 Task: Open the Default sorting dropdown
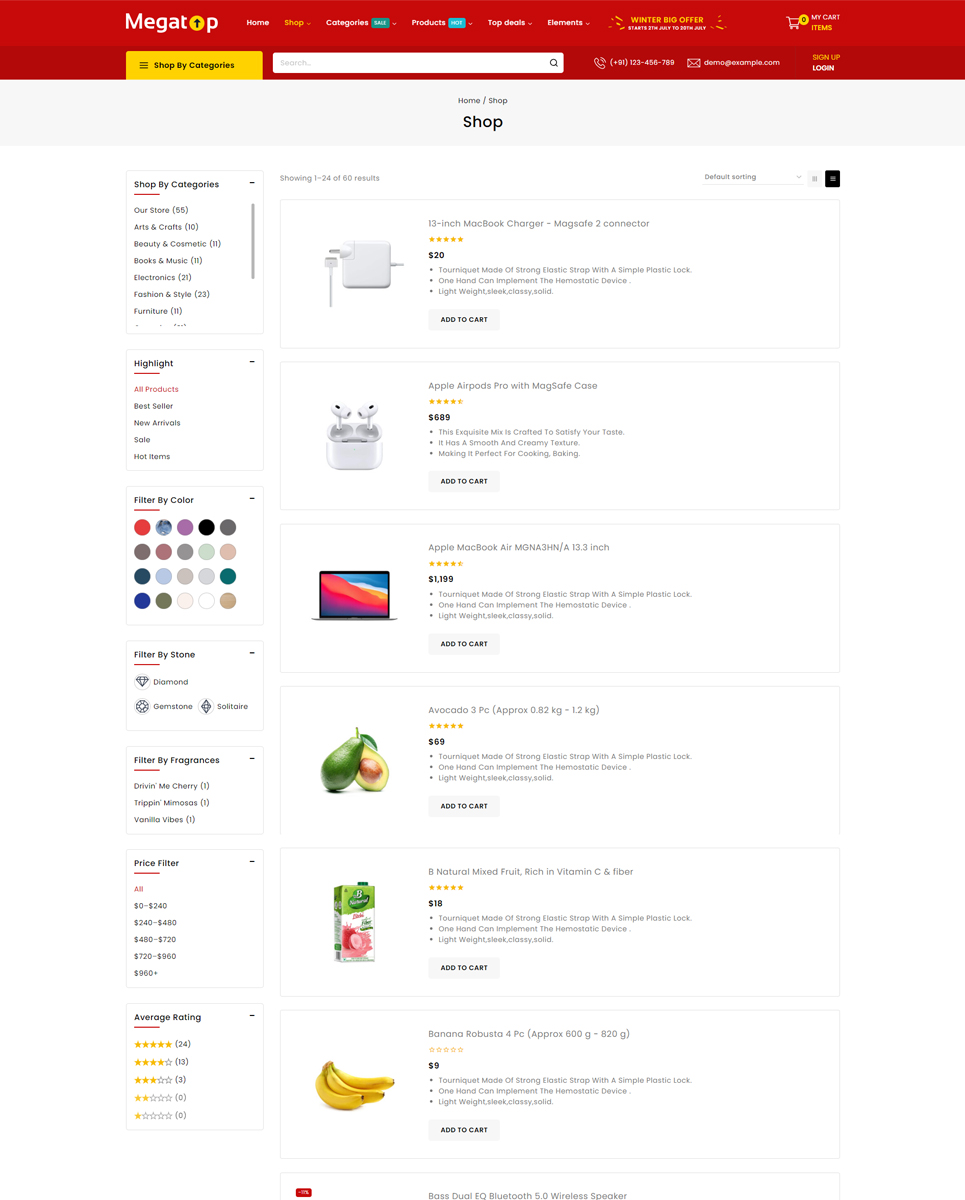752,178
